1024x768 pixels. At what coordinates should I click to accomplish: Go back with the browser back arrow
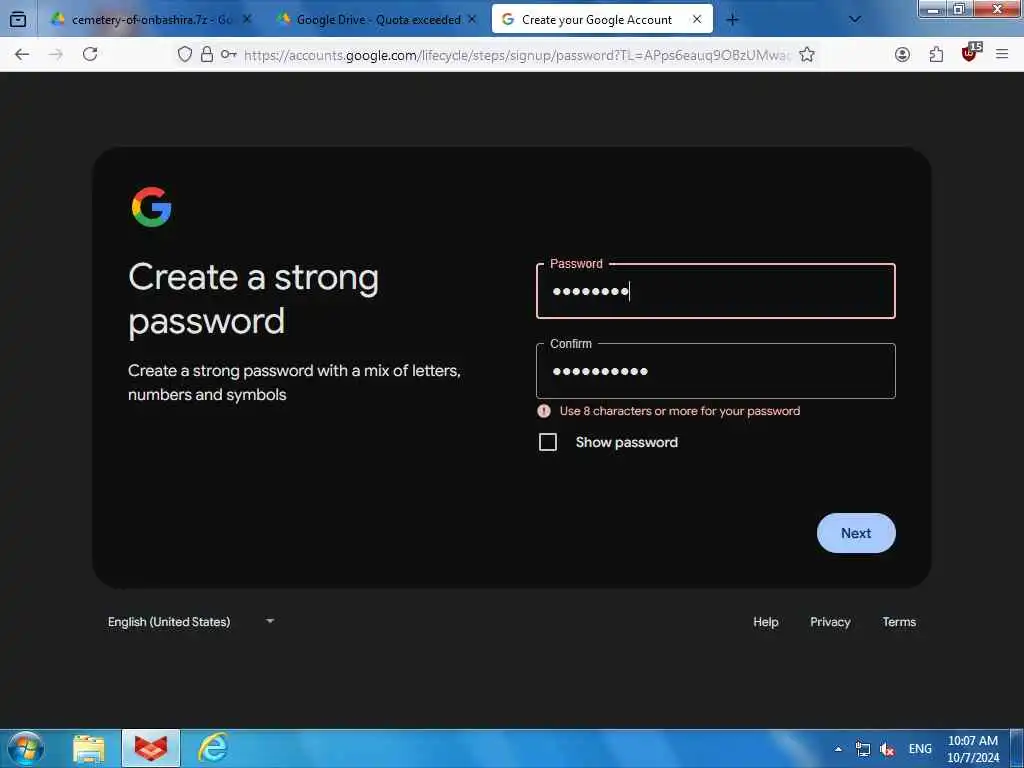point(22,54)
